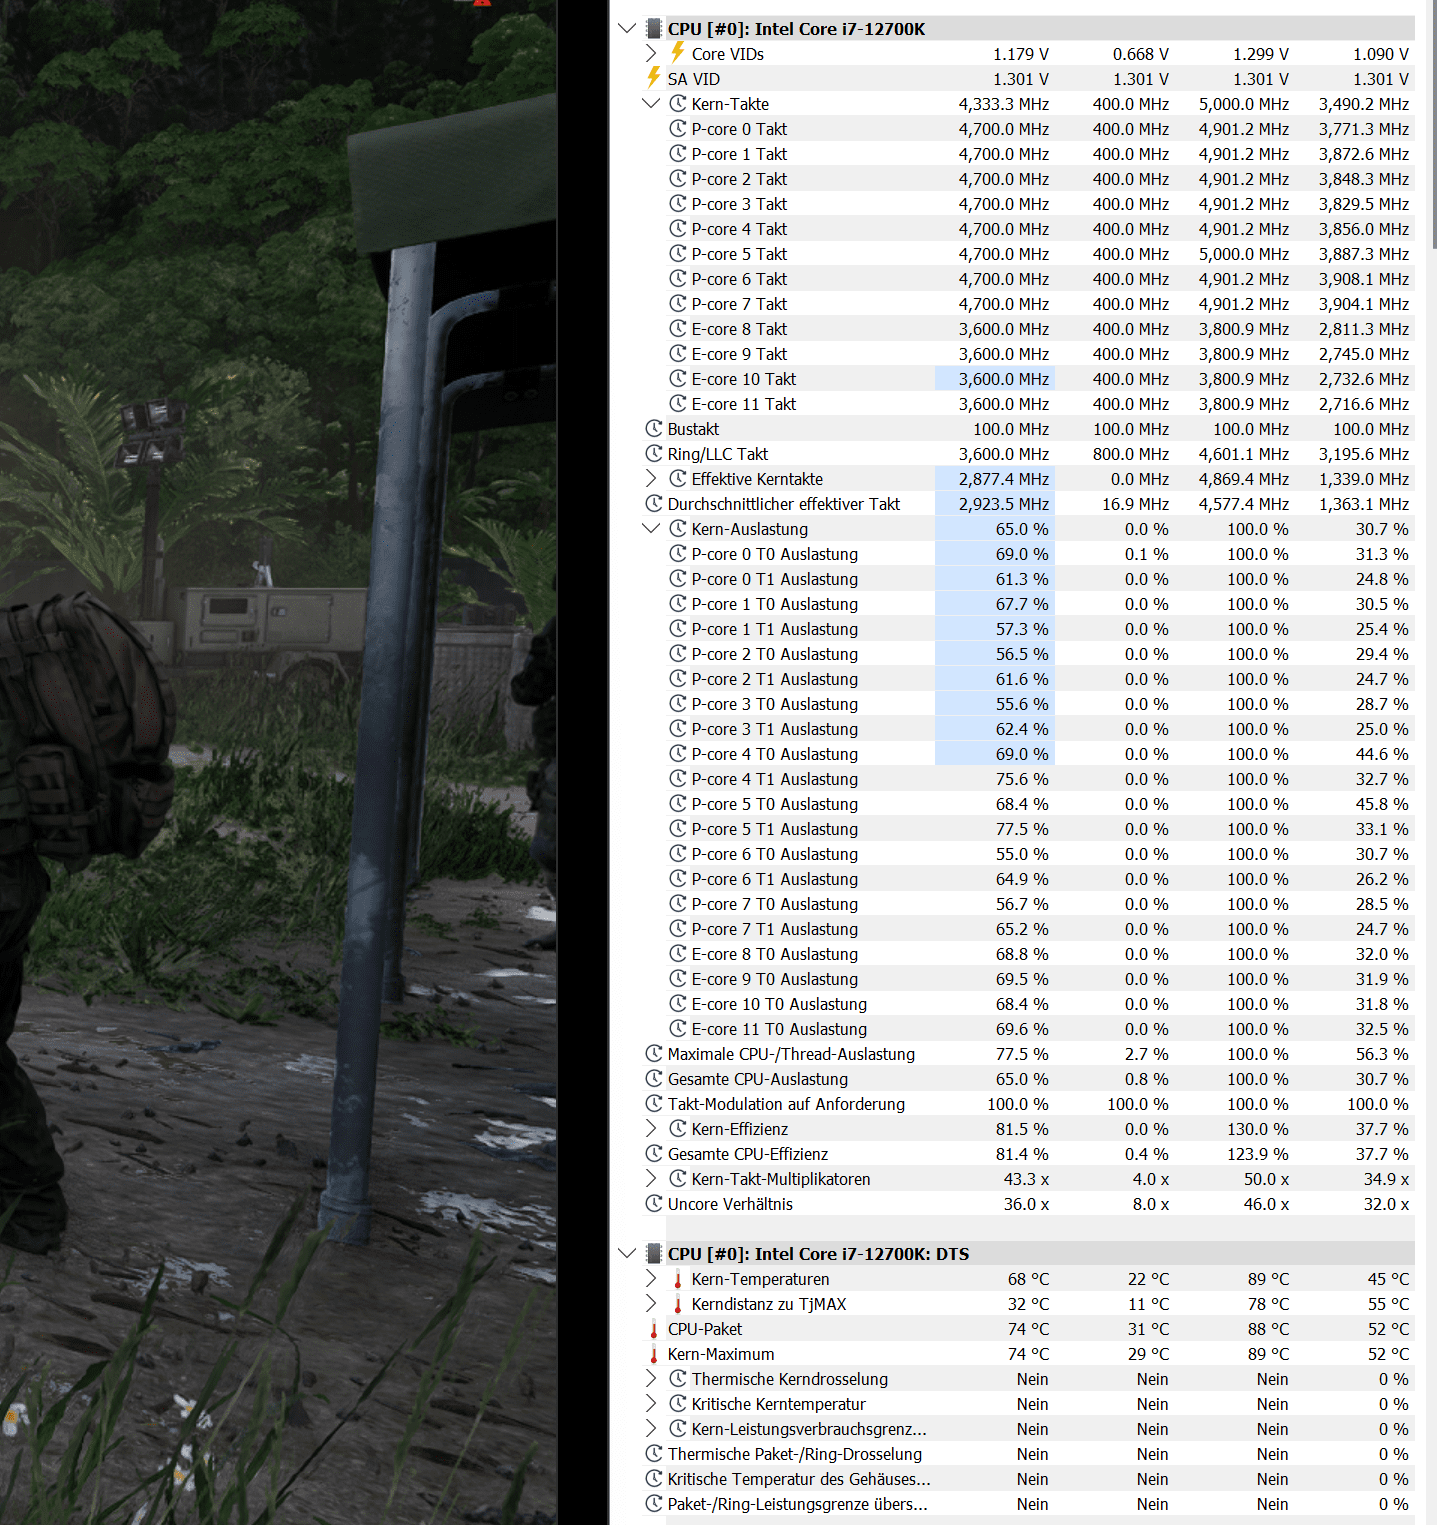Viewport: 1437px width, 1525px height.
Task: Click the highlighted 3,600.0 MHz E-core 10 value
Action: pos(1004,379)
